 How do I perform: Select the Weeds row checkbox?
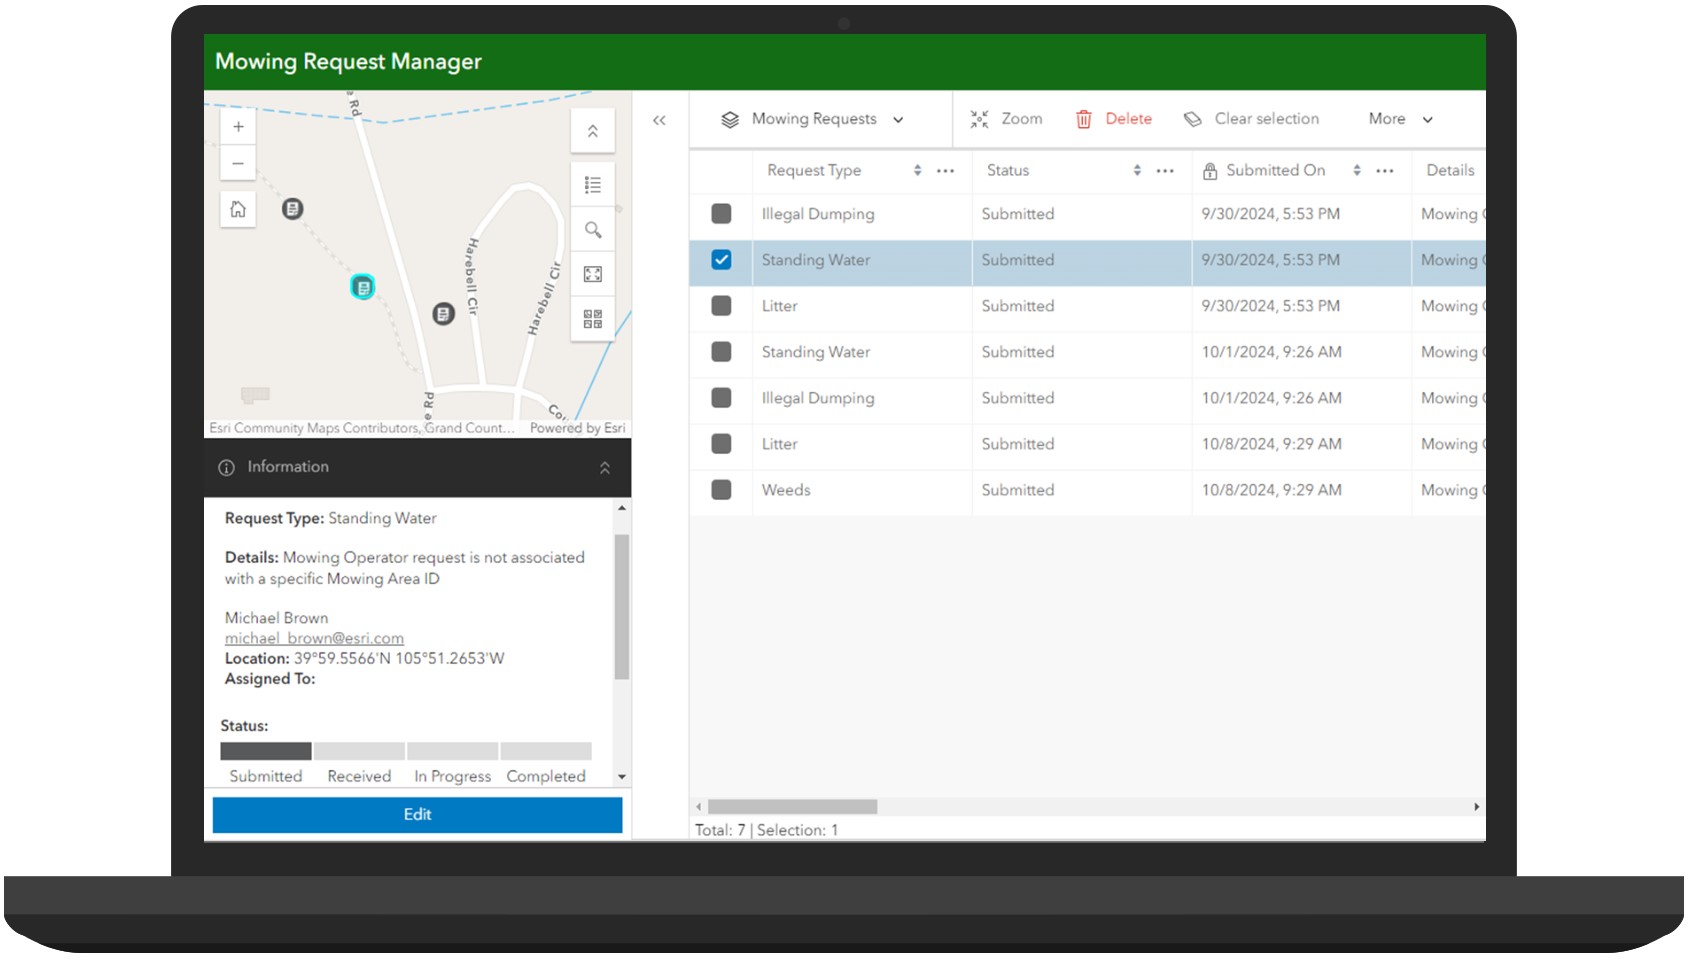(x=720, y=490)
